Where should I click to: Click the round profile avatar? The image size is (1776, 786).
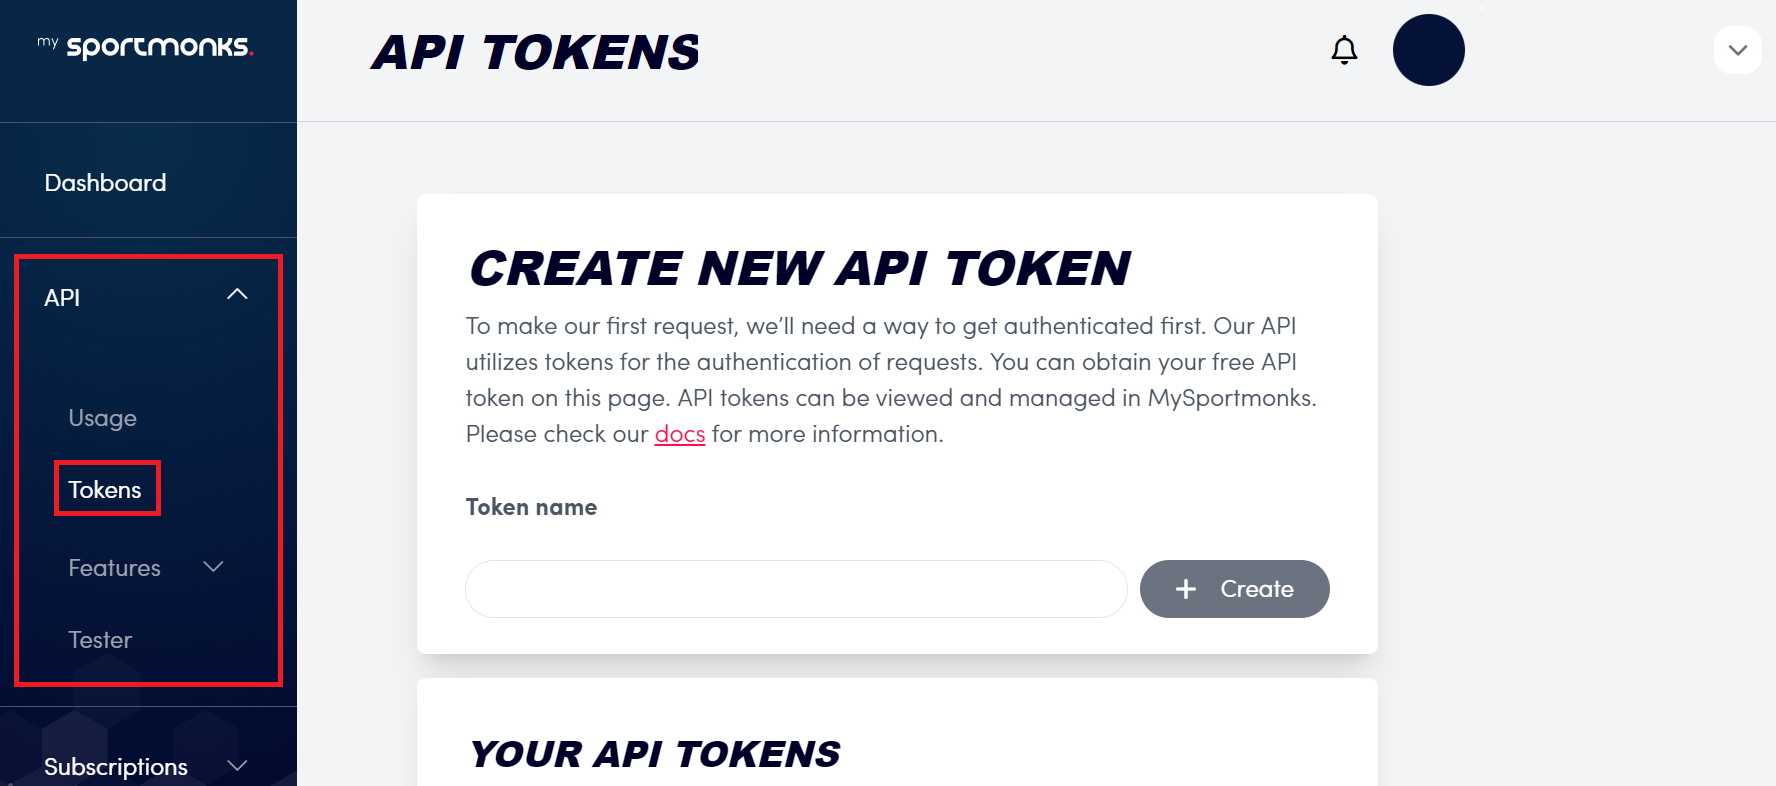[1428, 50]
